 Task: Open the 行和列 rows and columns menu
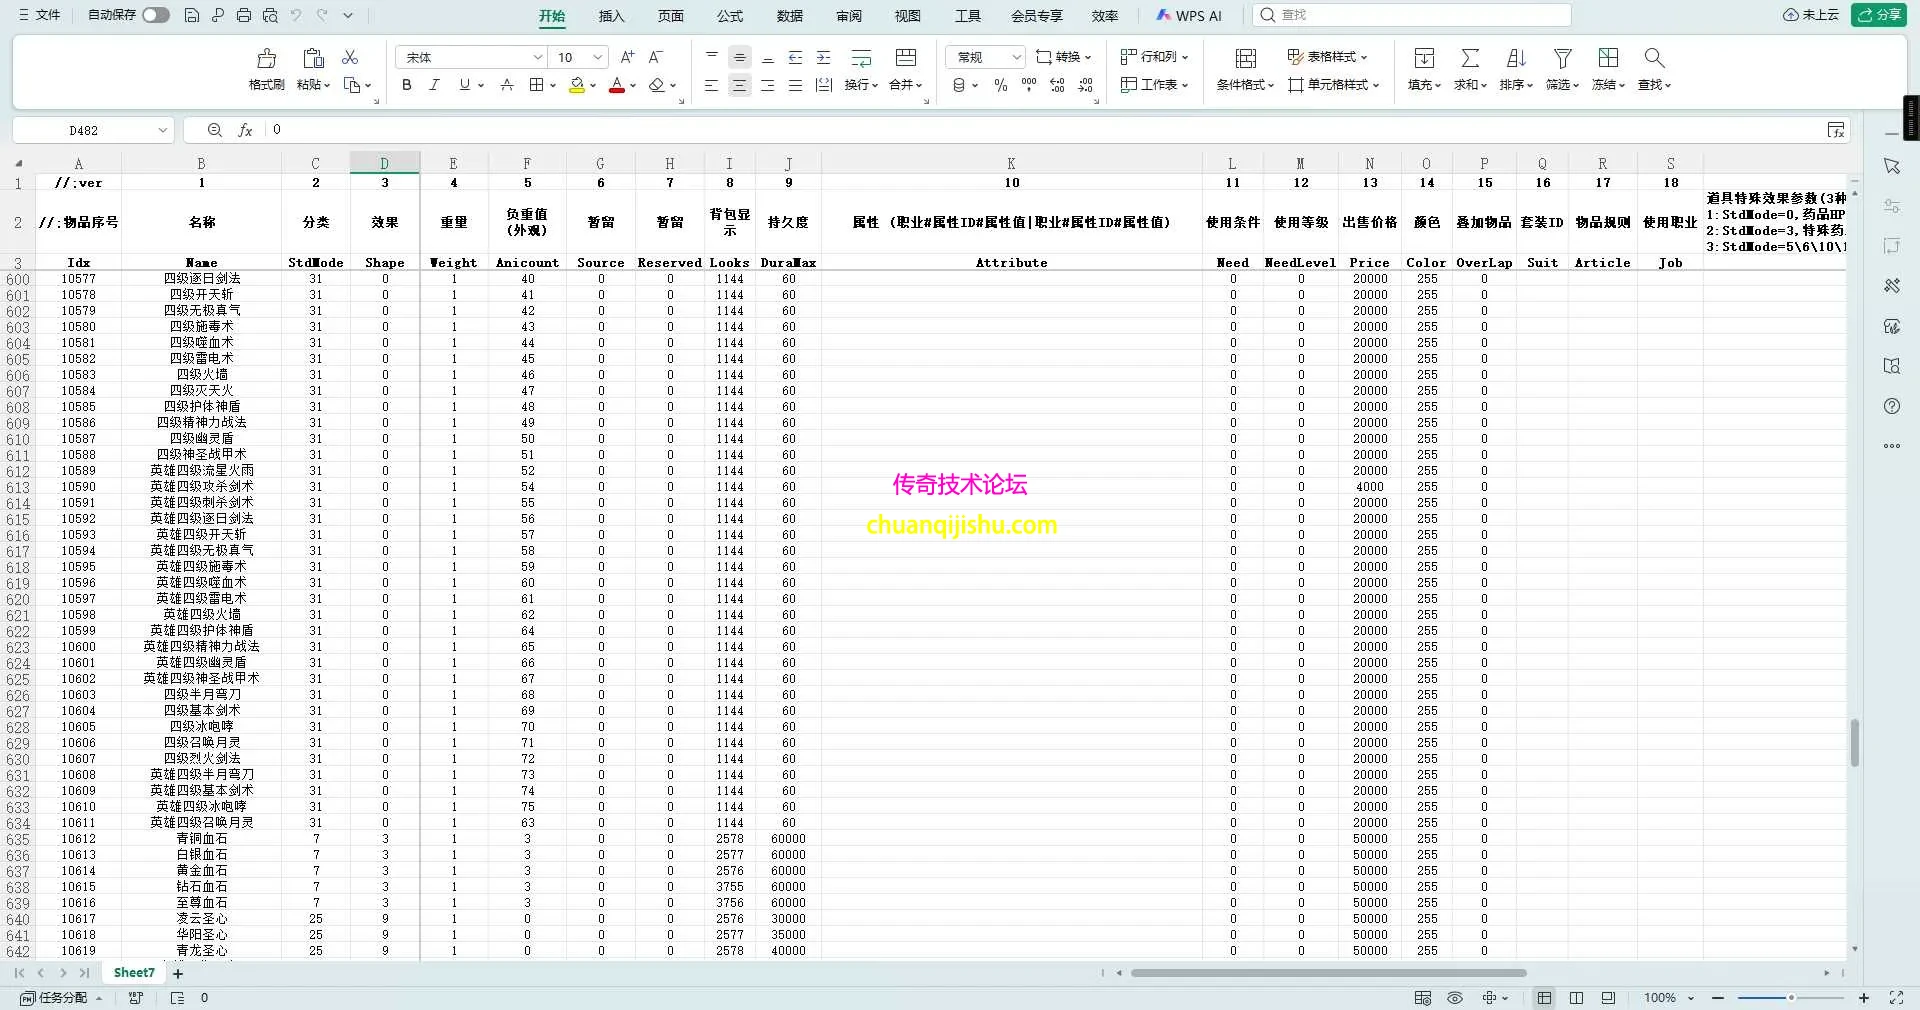[1154, 57]
